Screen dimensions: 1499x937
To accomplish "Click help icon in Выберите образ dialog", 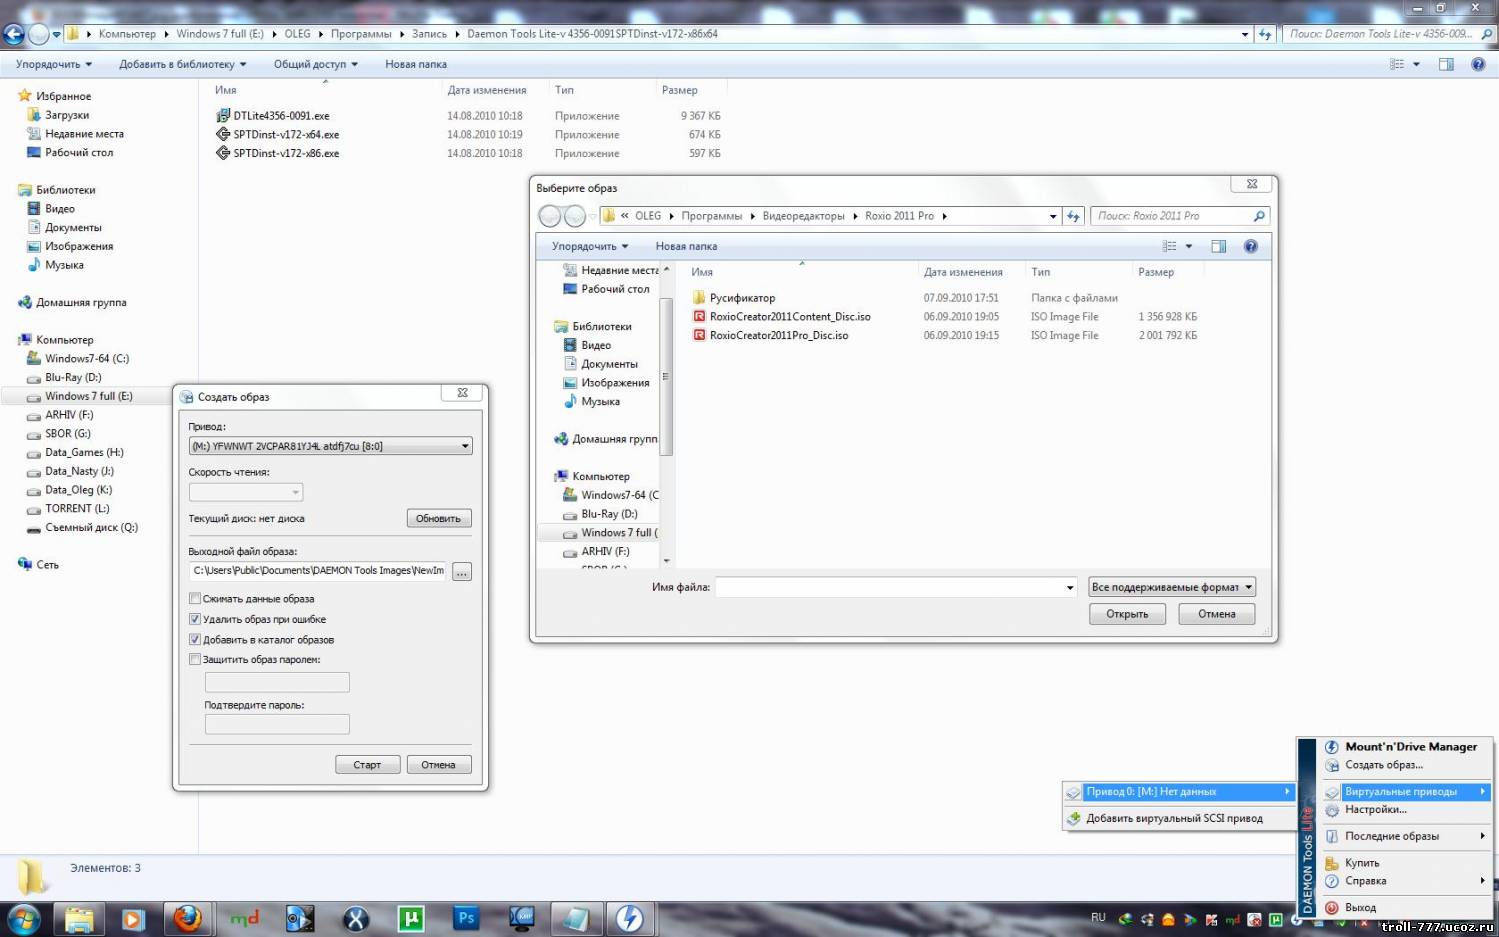I will (x=1250, y=246).
